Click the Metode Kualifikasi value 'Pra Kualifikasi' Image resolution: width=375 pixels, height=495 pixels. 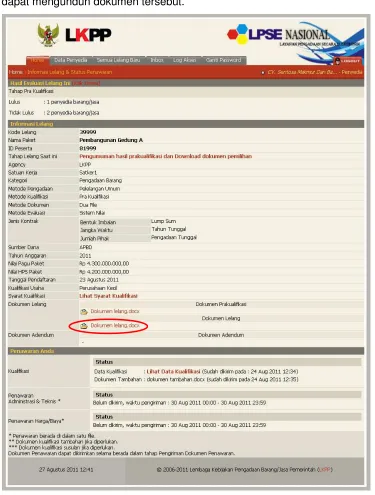94,197
